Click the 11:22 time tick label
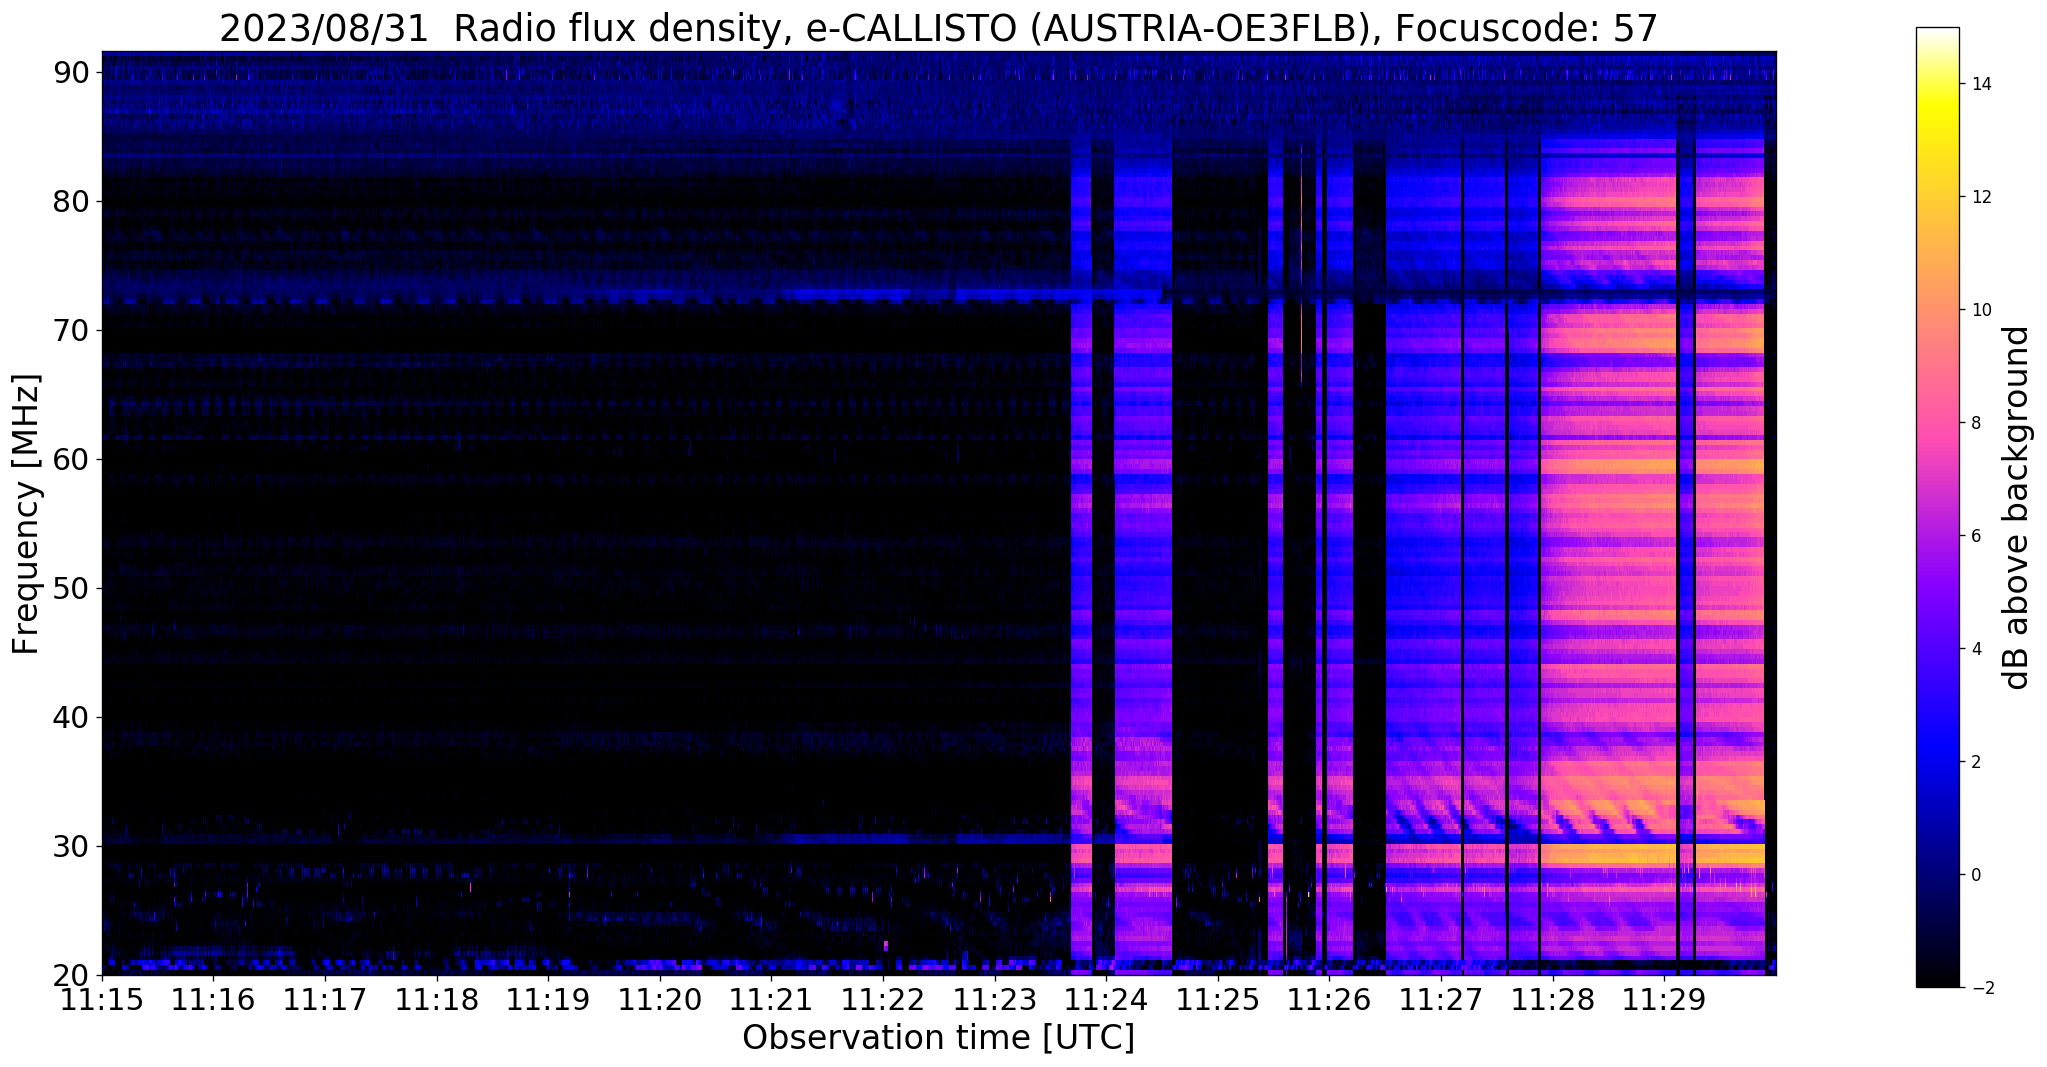This screenshot has height=1067, width=2047. 883,1000
